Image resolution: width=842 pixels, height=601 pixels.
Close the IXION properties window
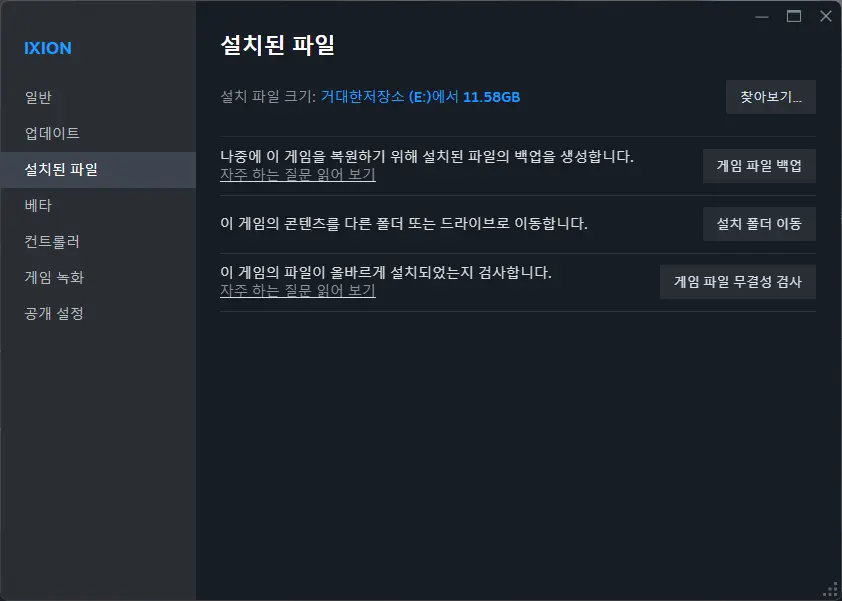[825, 16]
